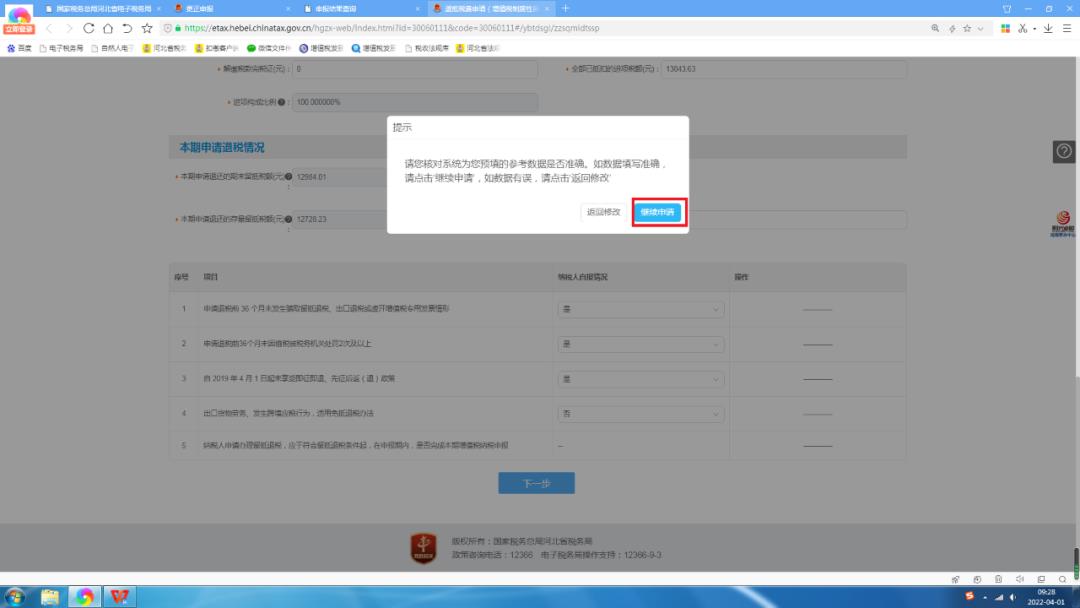This screenshot has width=1080, height=608.
Task: Click the blue 继续申请 dialog button
Action: 657,212
